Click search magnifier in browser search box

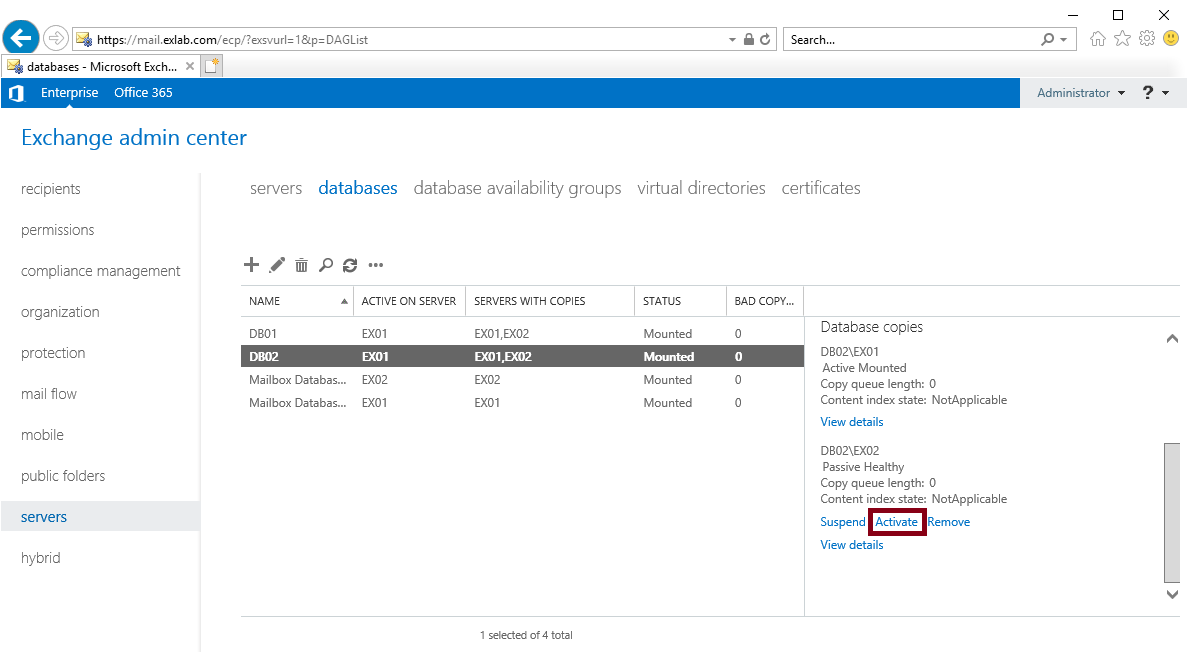tap(1048, 39)
